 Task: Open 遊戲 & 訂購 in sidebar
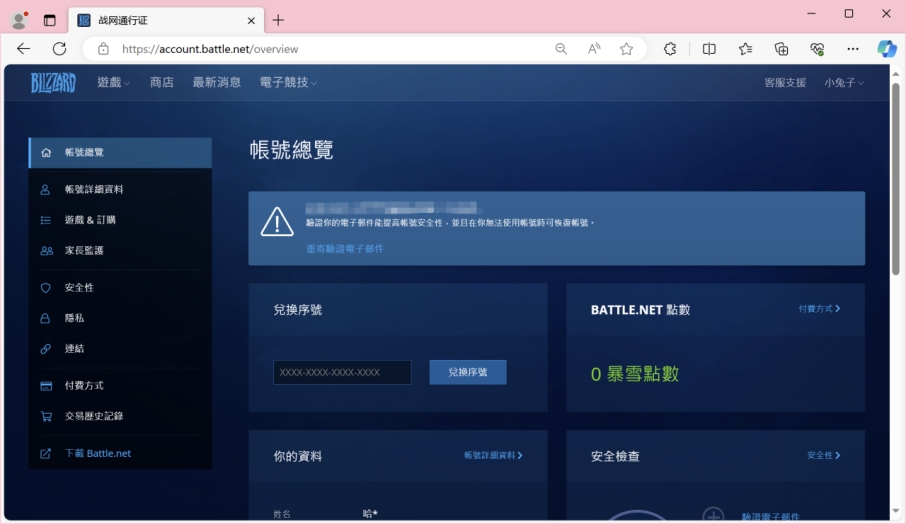click(120, 220)
